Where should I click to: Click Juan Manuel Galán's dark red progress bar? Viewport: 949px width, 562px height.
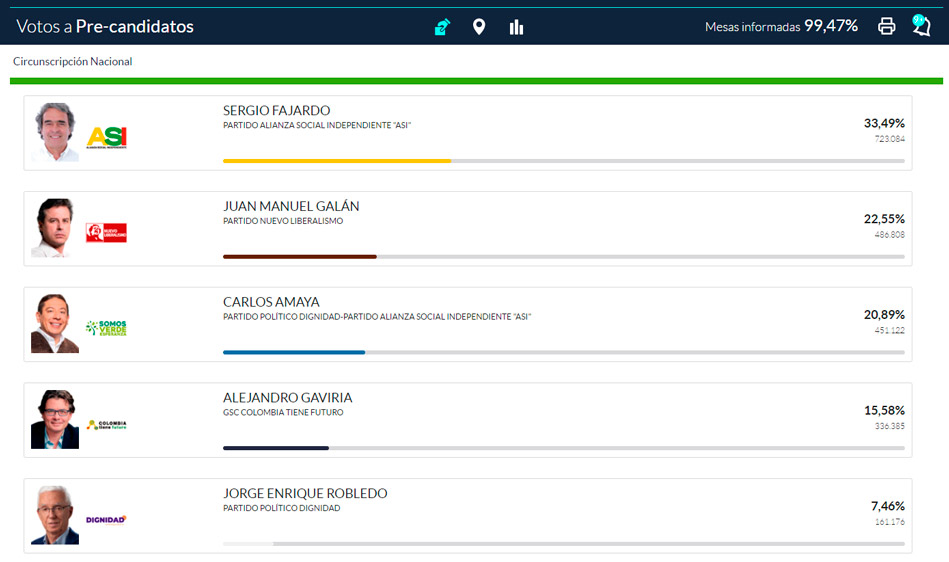pyautogui.click(x=300, y=256)
